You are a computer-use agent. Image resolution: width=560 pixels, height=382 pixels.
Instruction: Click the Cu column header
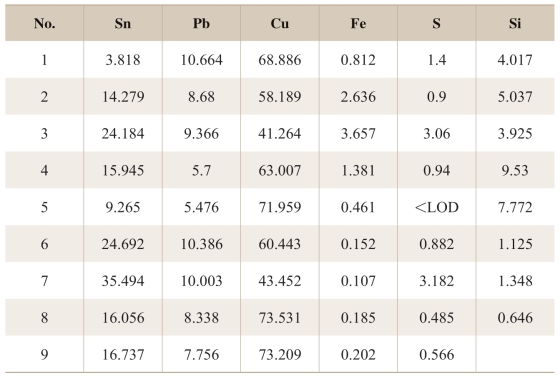point(280,24)
